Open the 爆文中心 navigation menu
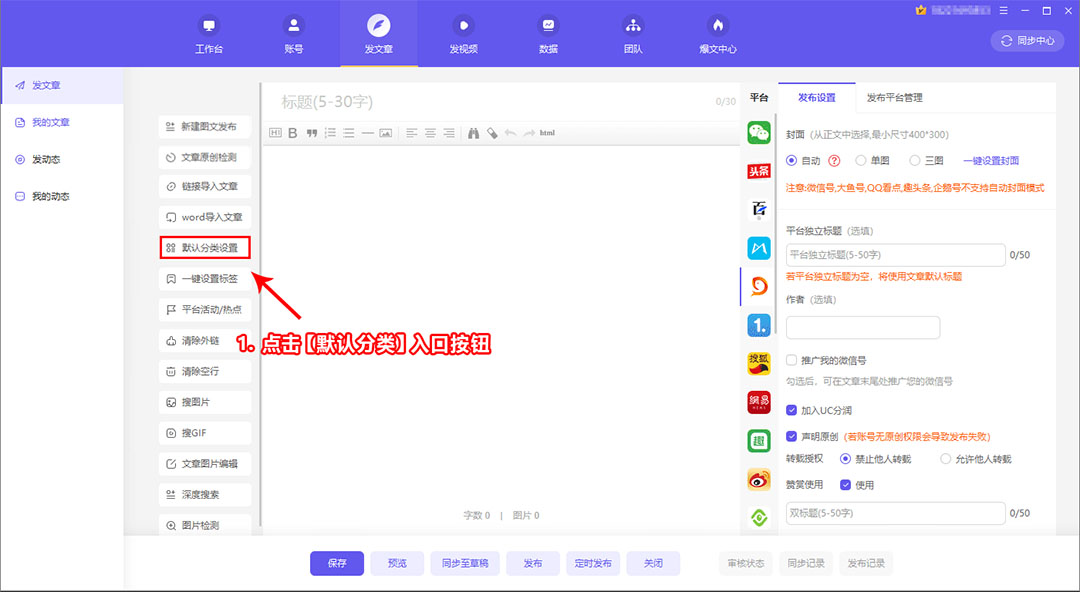This screenshot has height=592, width=1080. point(718,31)
